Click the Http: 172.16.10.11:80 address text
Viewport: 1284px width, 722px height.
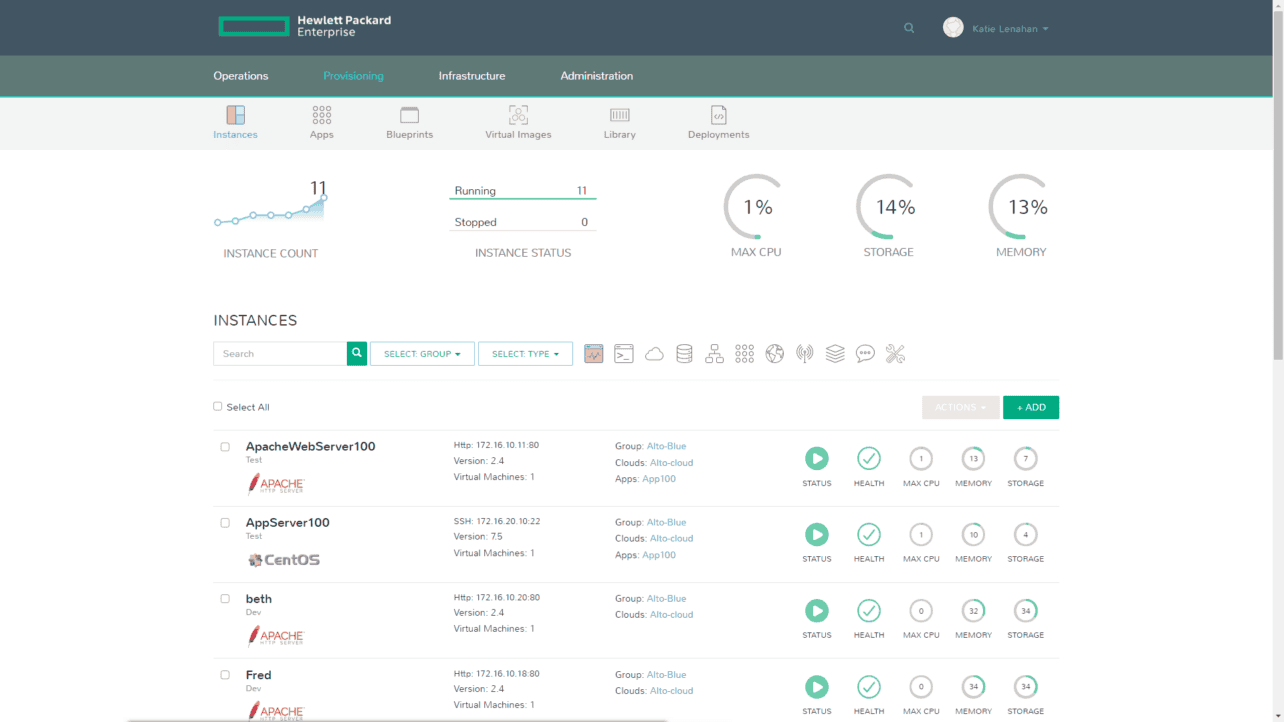point(496,445)
